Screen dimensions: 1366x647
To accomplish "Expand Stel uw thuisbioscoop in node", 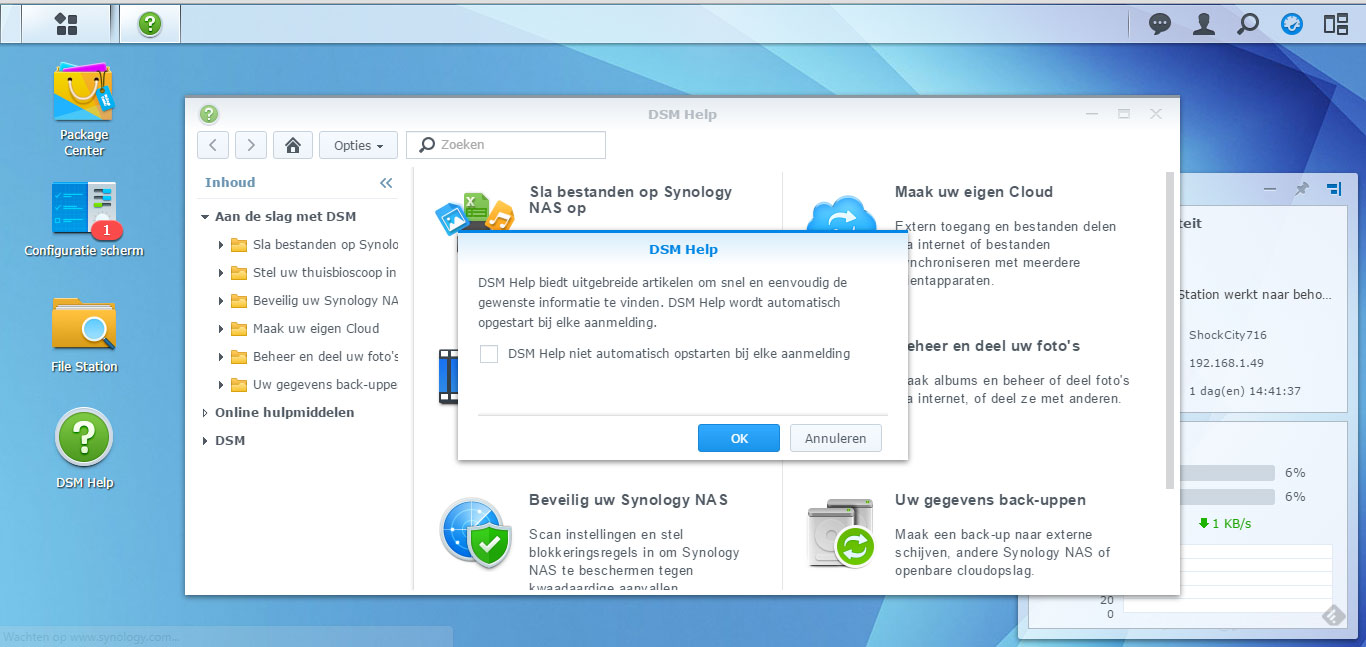I will click(x=221, y=273).
